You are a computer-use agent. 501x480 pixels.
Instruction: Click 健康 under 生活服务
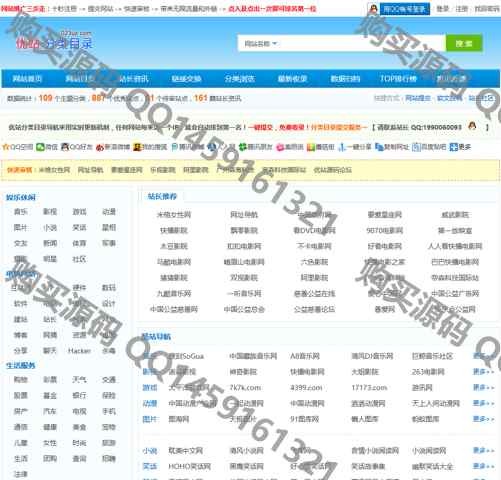pos(50,427)
